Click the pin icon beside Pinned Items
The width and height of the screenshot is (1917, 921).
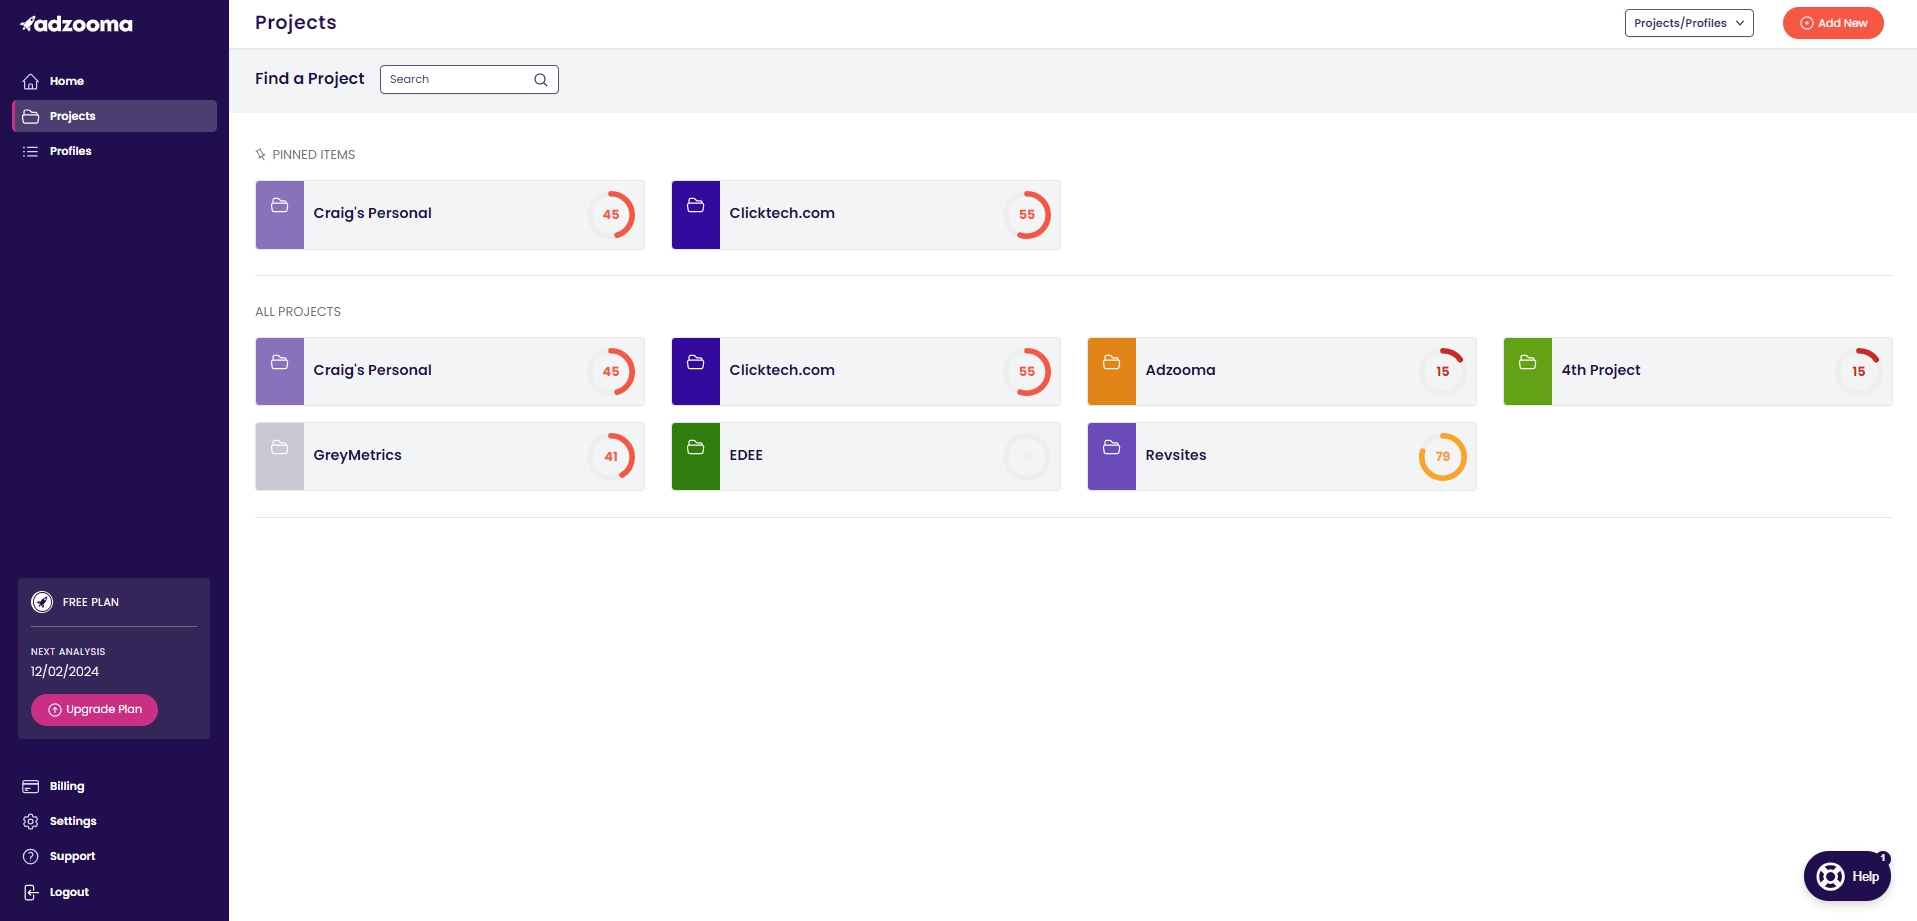point(261,154)
